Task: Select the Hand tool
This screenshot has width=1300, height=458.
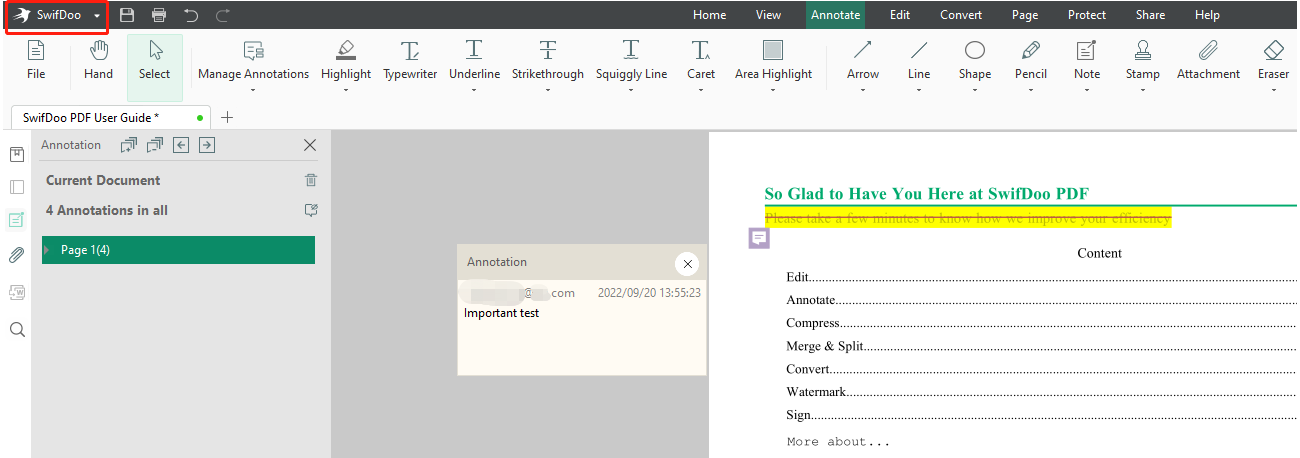Action: (x=98, y=61)
